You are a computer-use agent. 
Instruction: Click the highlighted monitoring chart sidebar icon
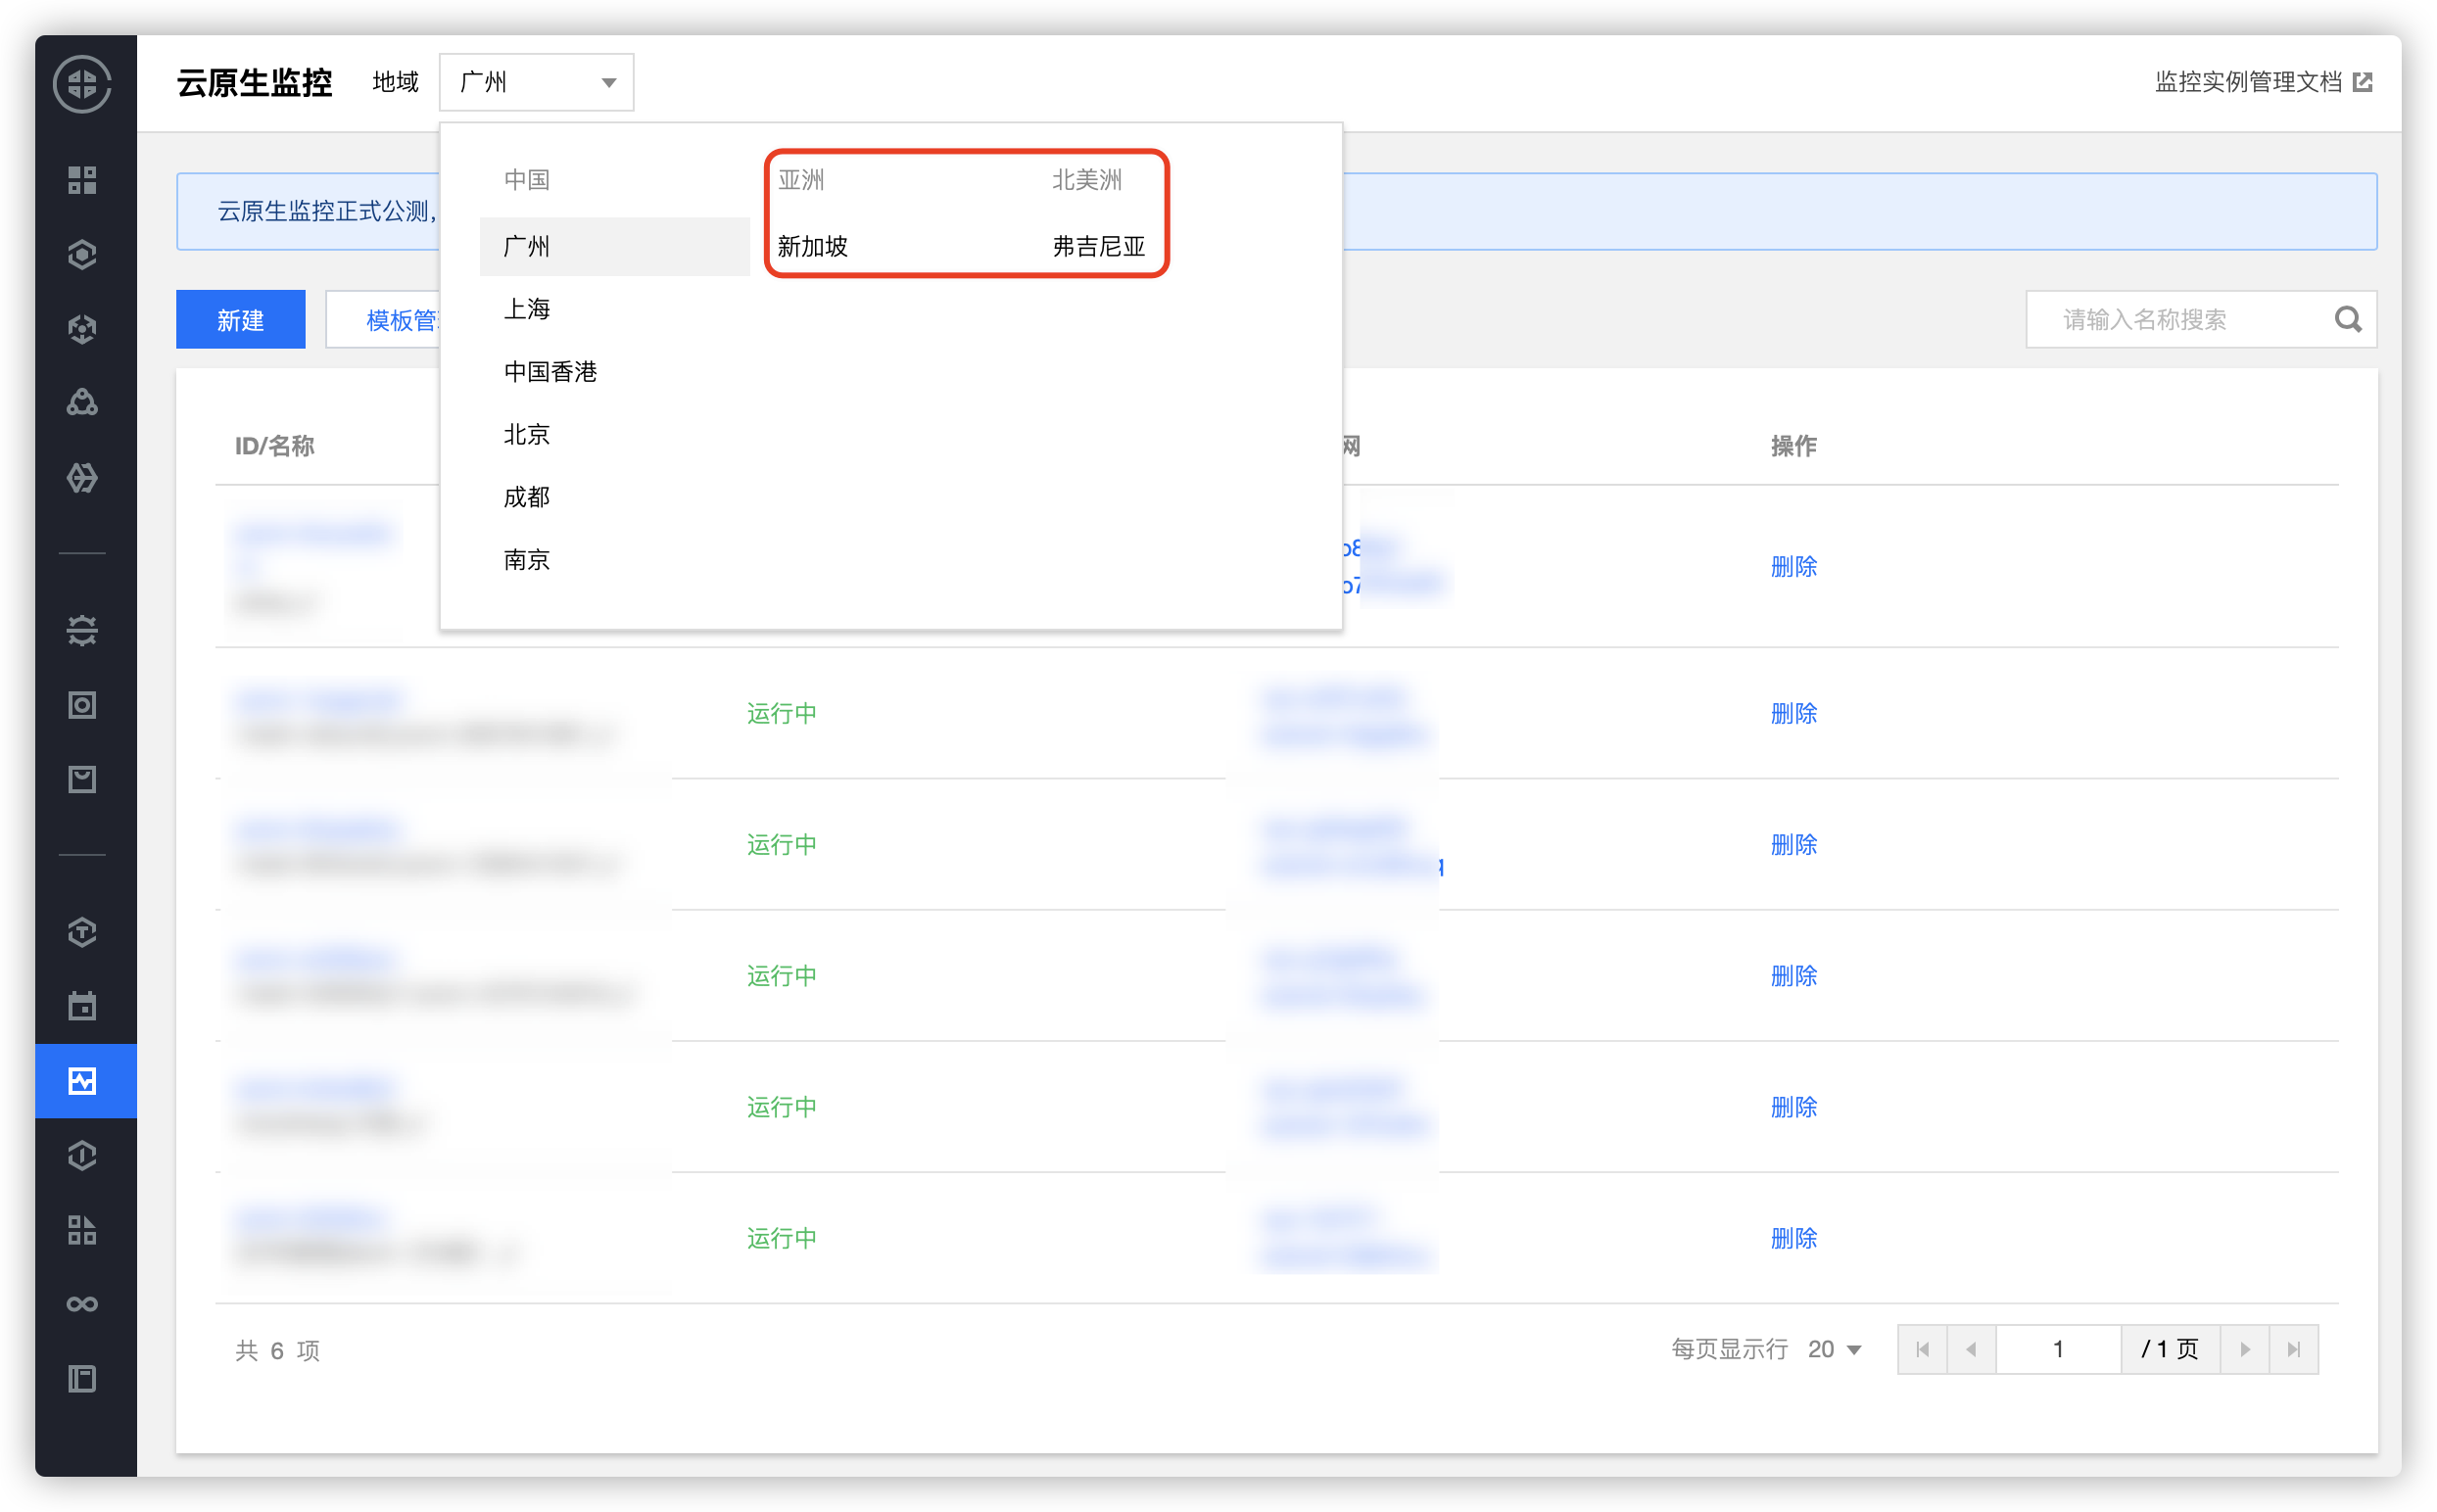(82, 1081)
